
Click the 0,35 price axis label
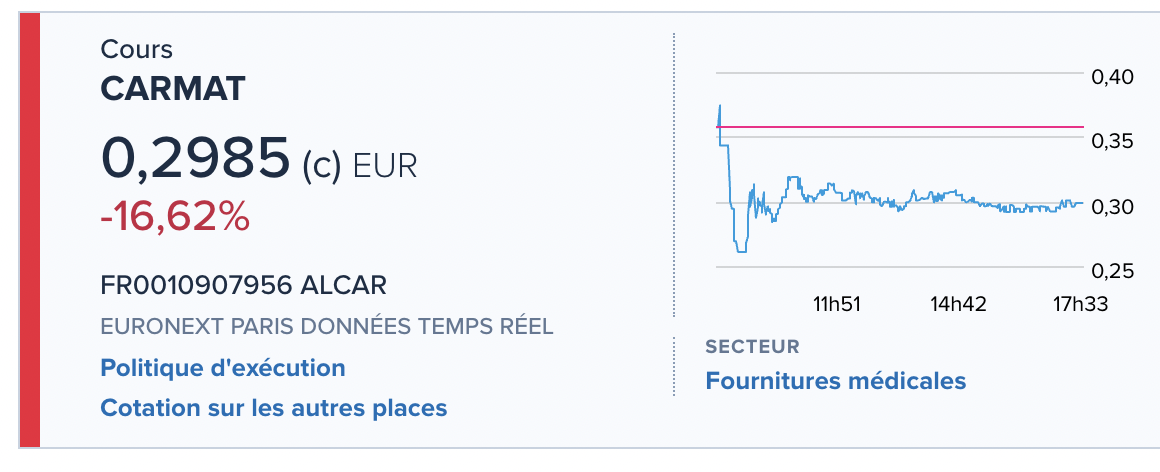pyautogui.click(x=1112, y=141)
